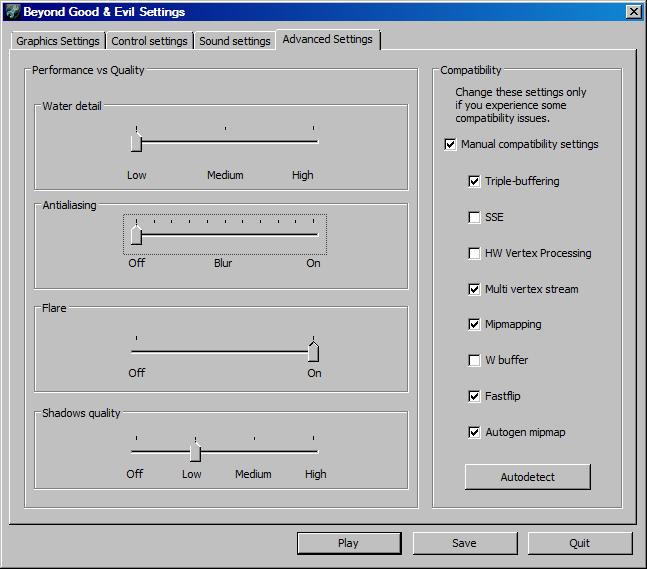Quit the settings dialog

coord(580,543)
